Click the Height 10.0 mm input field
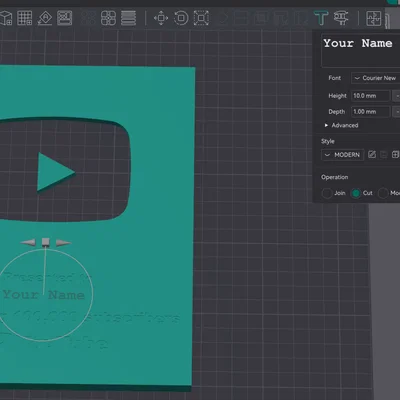The image size is (400, 400). coord(371,96)
